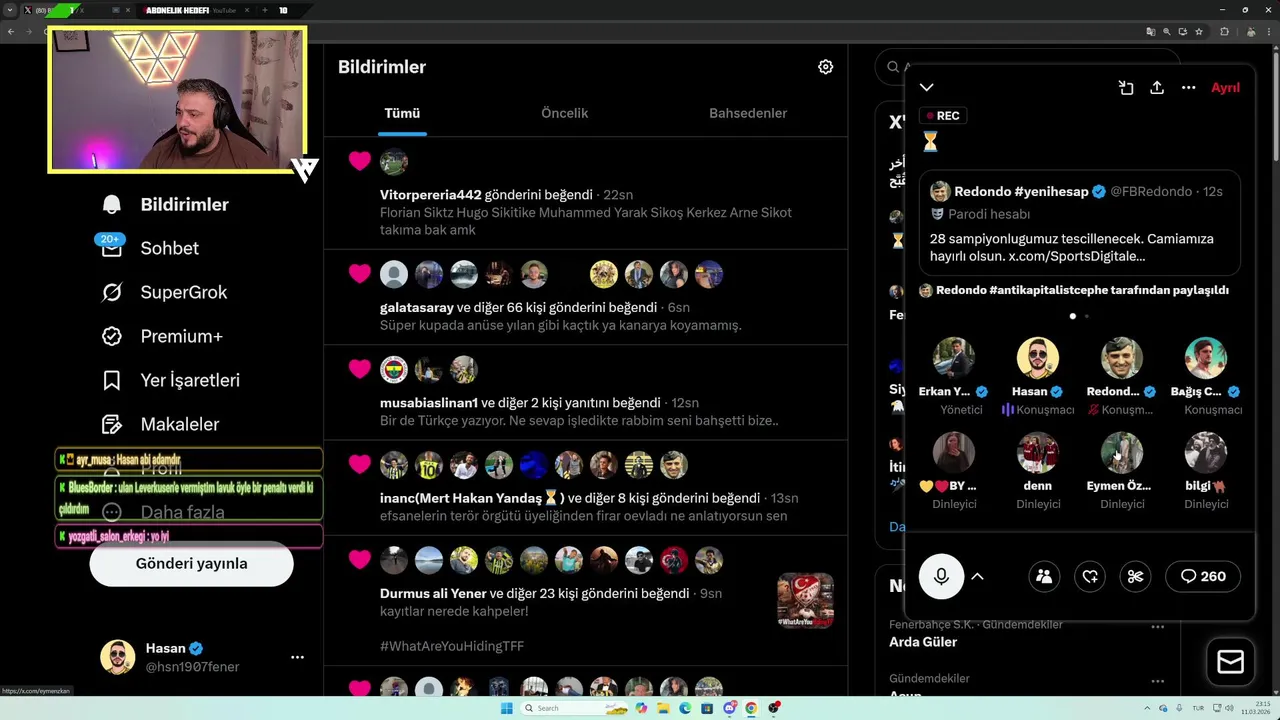
Task: Open a new browser tab with plus
Action: tap(265, 10)
